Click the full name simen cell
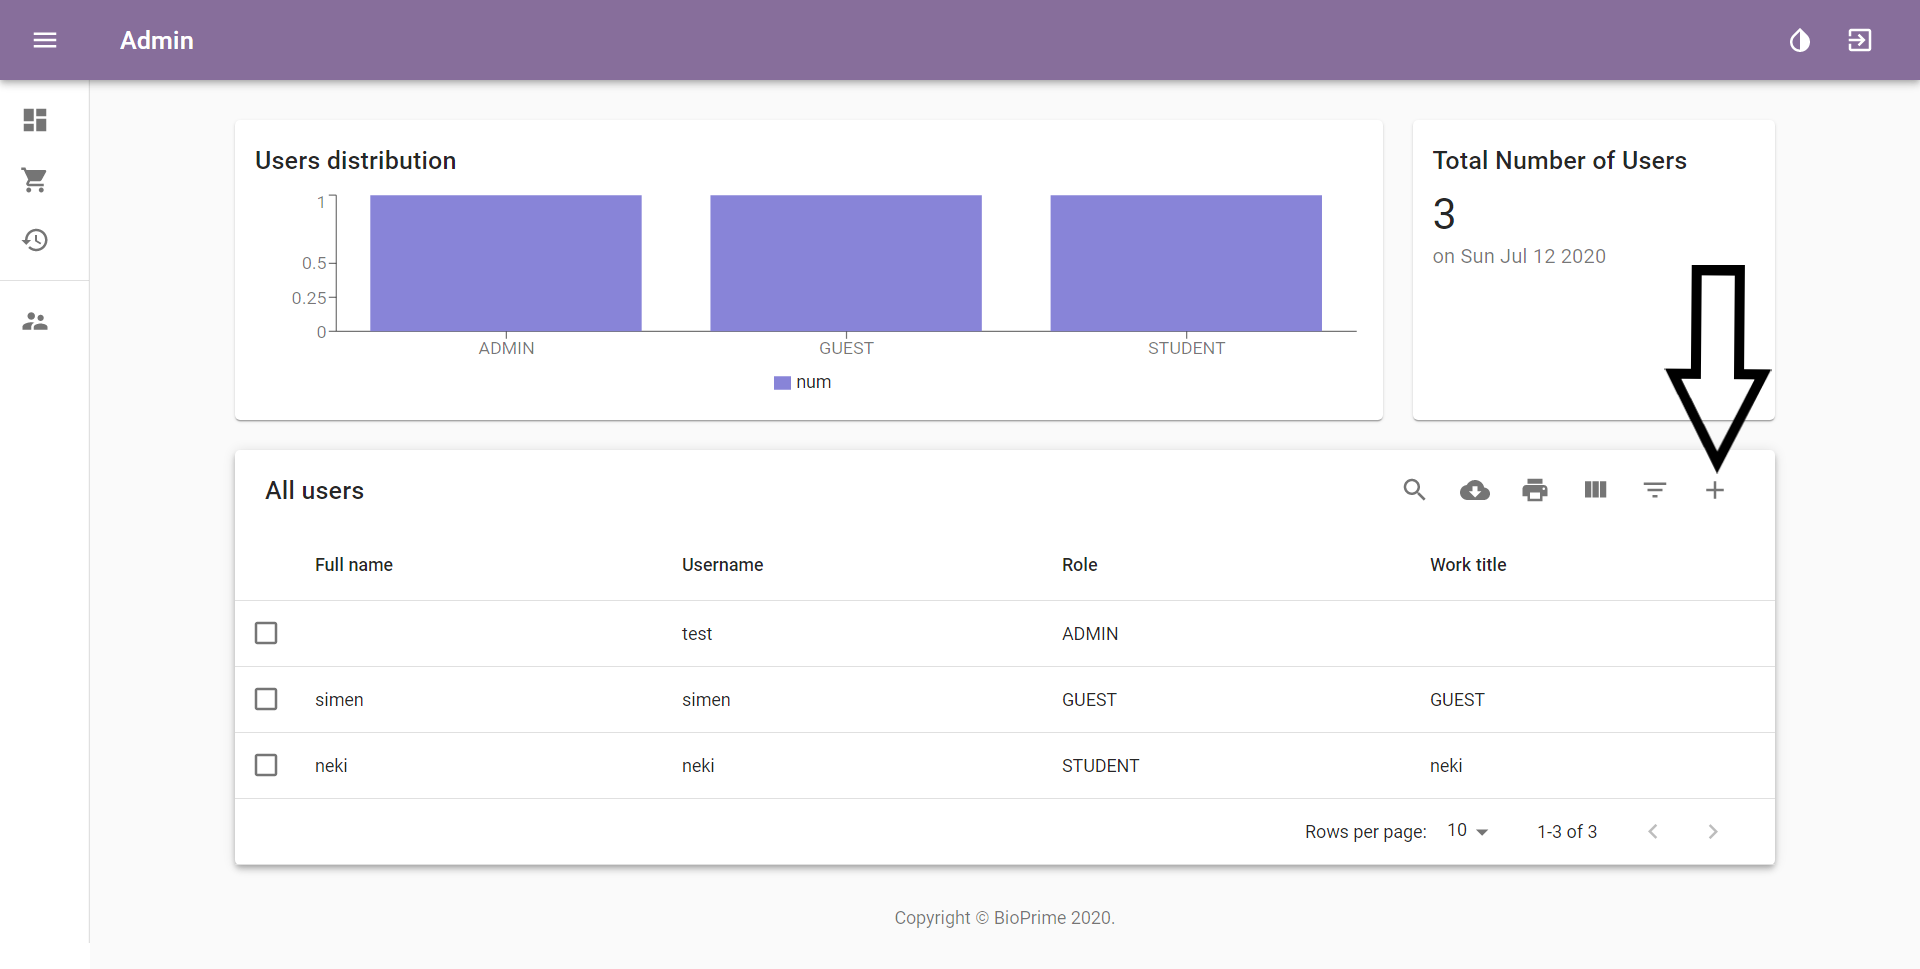 point(339,700)
